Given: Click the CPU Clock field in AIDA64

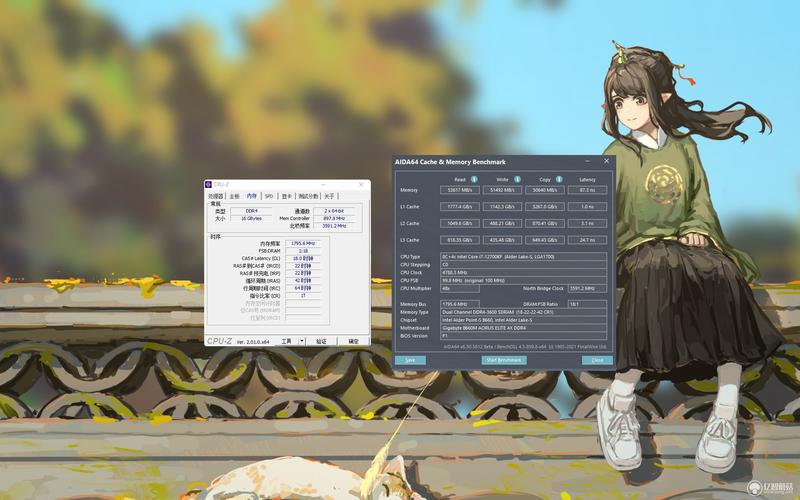Looking at the screenshot, I should coord(523,272).
